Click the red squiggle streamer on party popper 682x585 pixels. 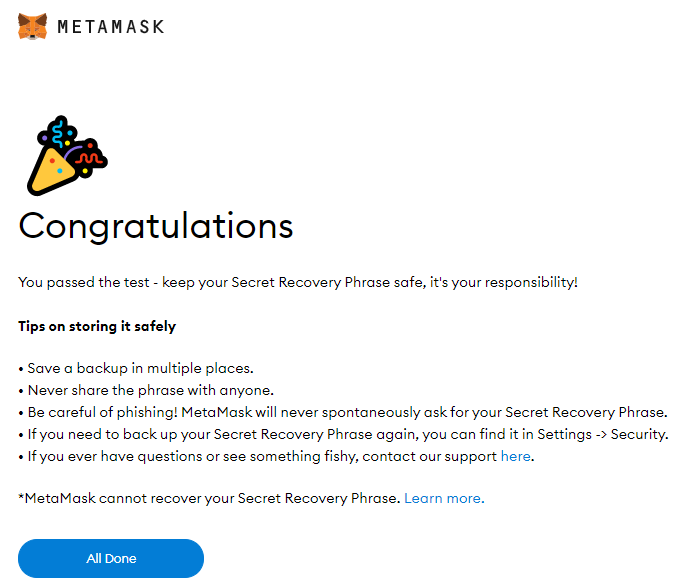[90, 158]
